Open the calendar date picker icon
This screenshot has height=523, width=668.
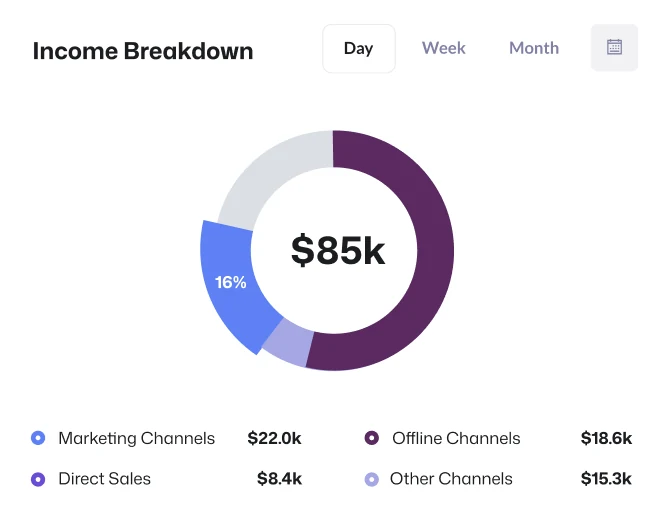tap(614, 48)
